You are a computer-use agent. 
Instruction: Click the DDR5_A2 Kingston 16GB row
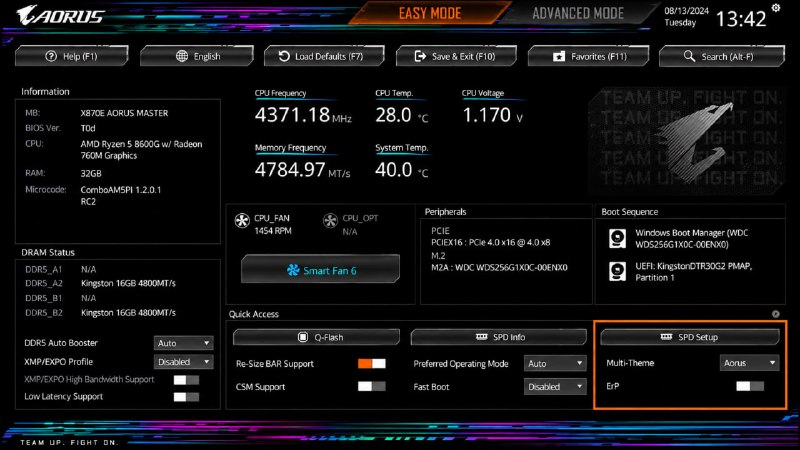(101, 283)
